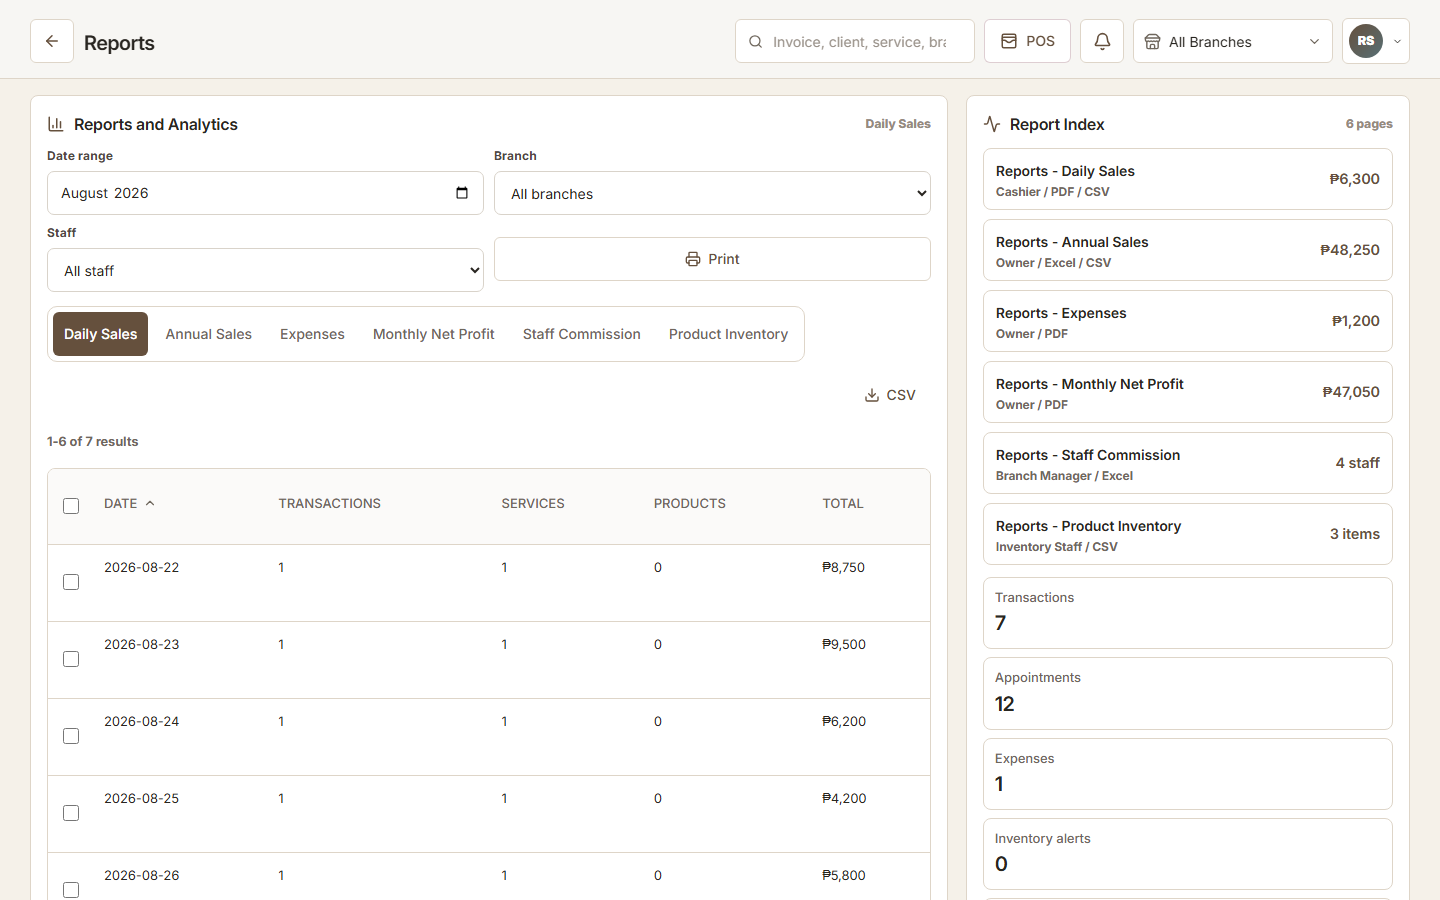Viewport: 1440px width, 900px height.
Task: Expand the account menu chevron
Action: point(1397,42)
